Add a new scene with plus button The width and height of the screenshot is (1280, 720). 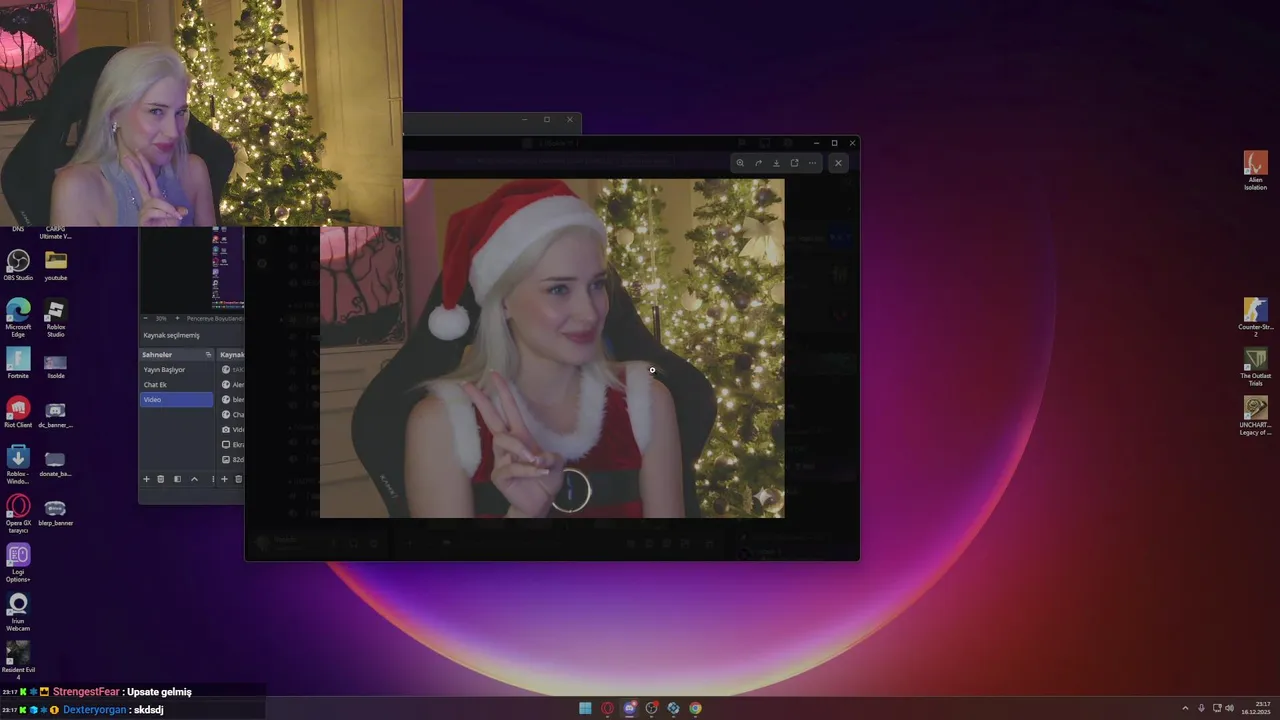tap(146, 479)
